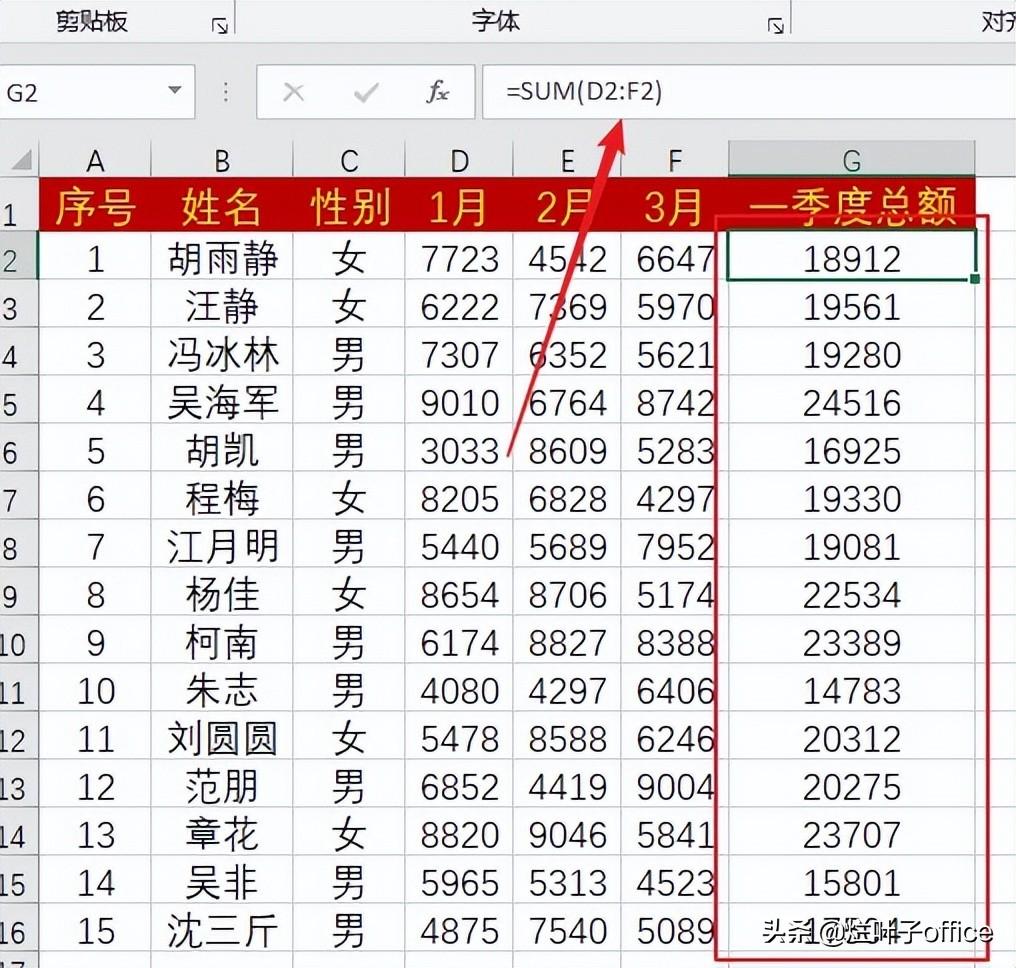Click the Cancel X formula icon
The image size is (1016, 968).
pyautogui.click(x=294, y=92)
